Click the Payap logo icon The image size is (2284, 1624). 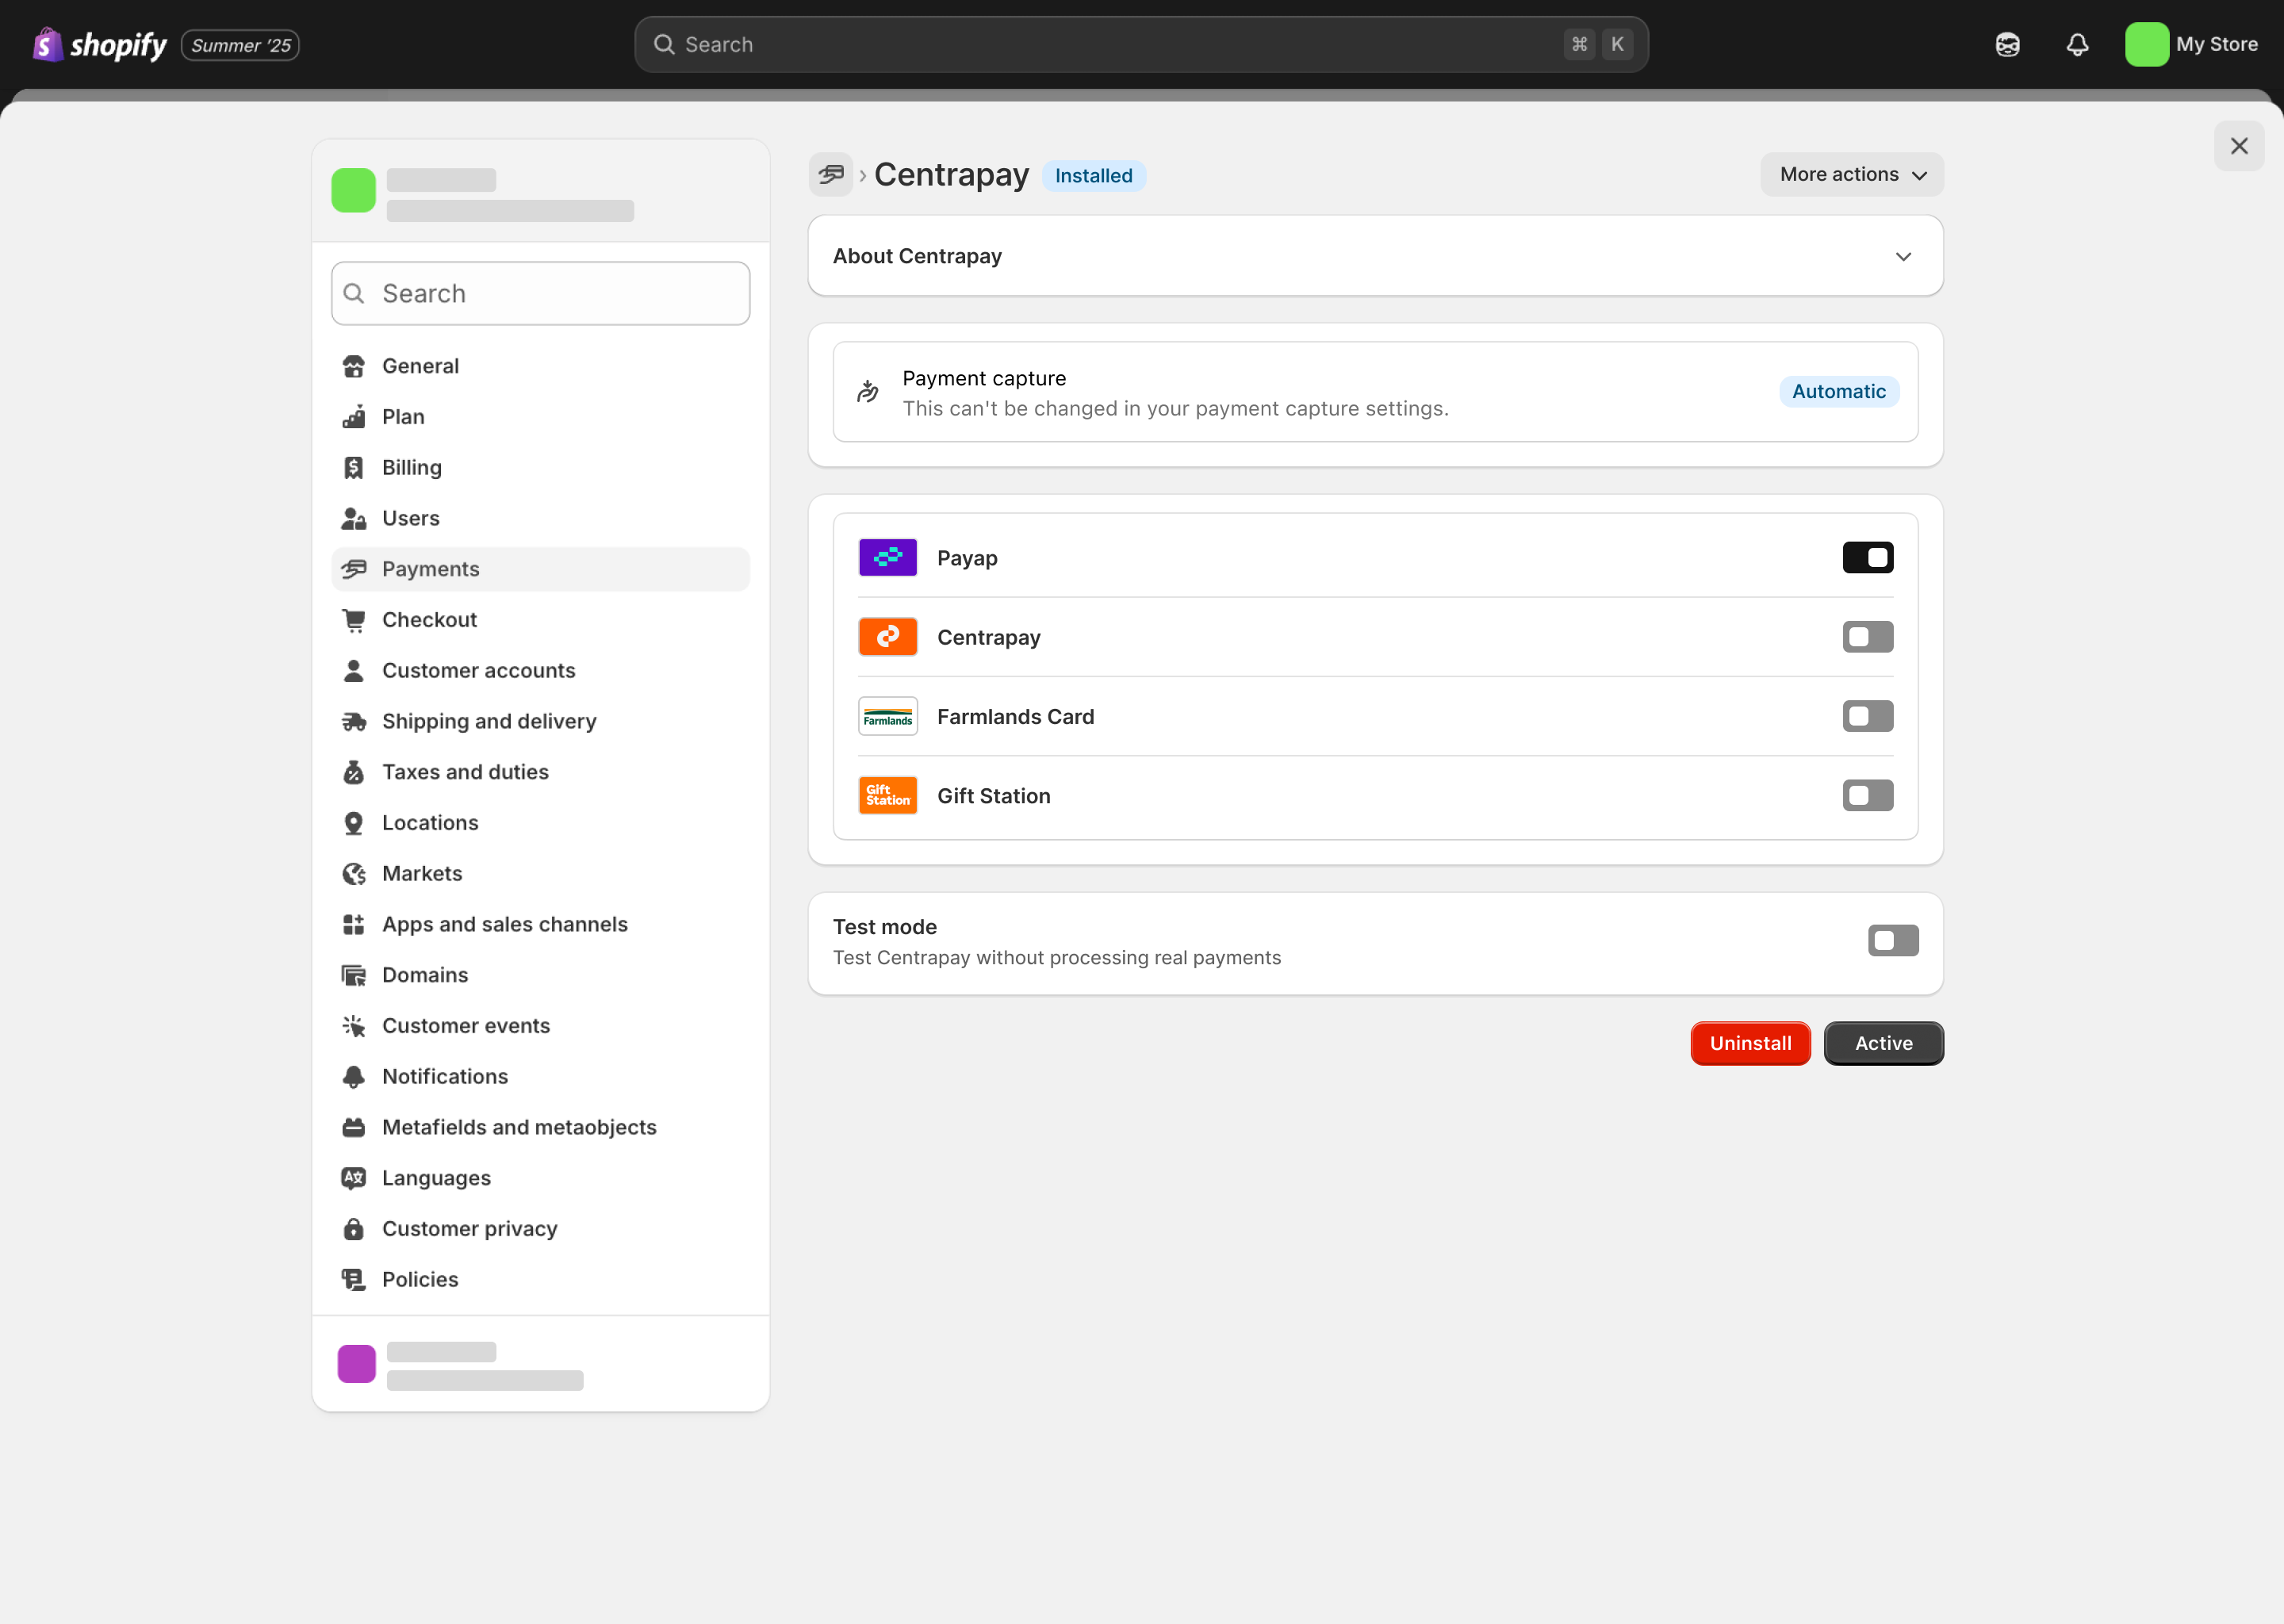click(x=887, y=558)
